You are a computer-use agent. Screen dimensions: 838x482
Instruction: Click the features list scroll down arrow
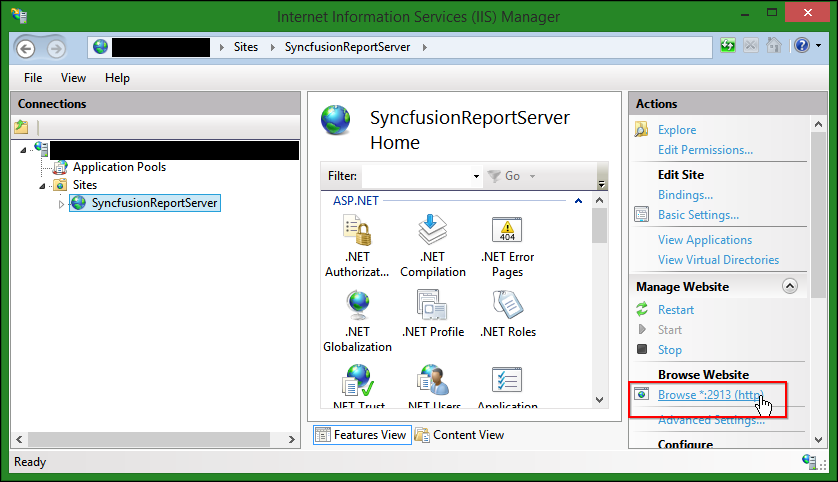click(599, 400)
